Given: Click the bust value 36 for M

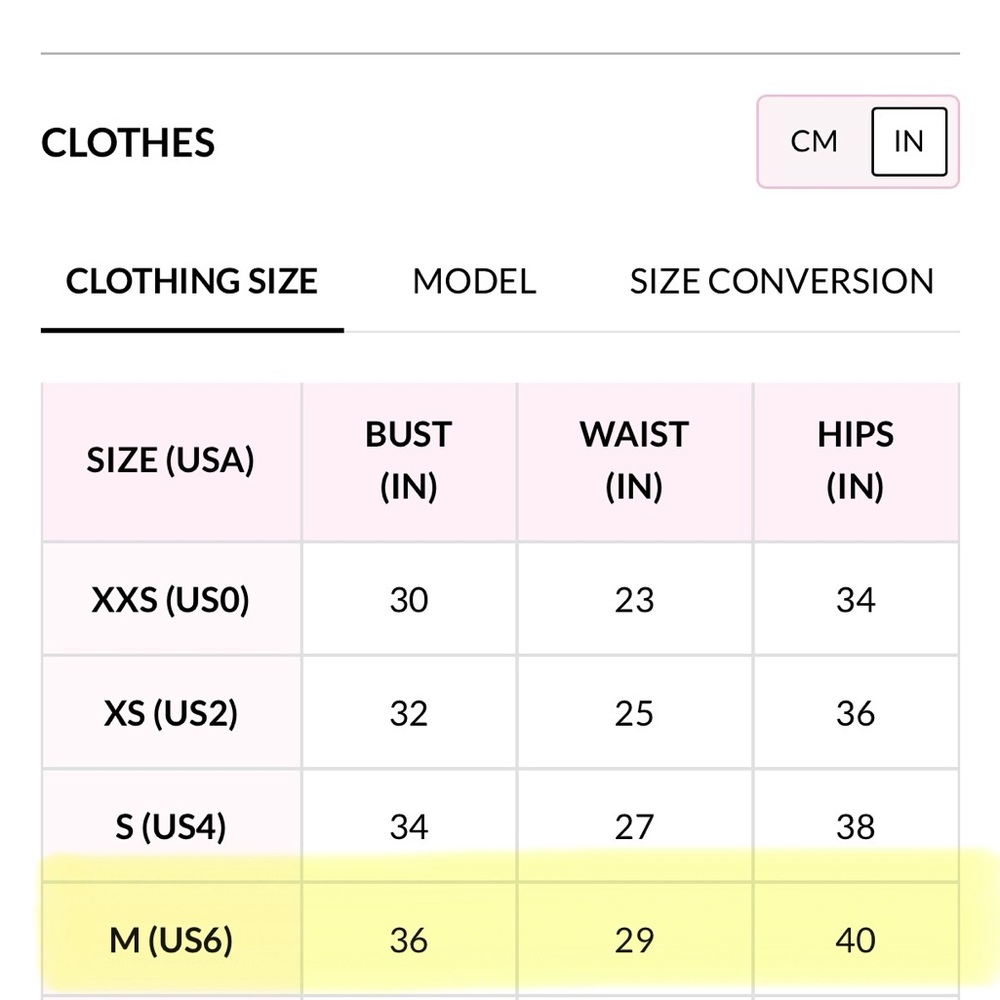Looking at the screenshot, I should click(409, 941).
